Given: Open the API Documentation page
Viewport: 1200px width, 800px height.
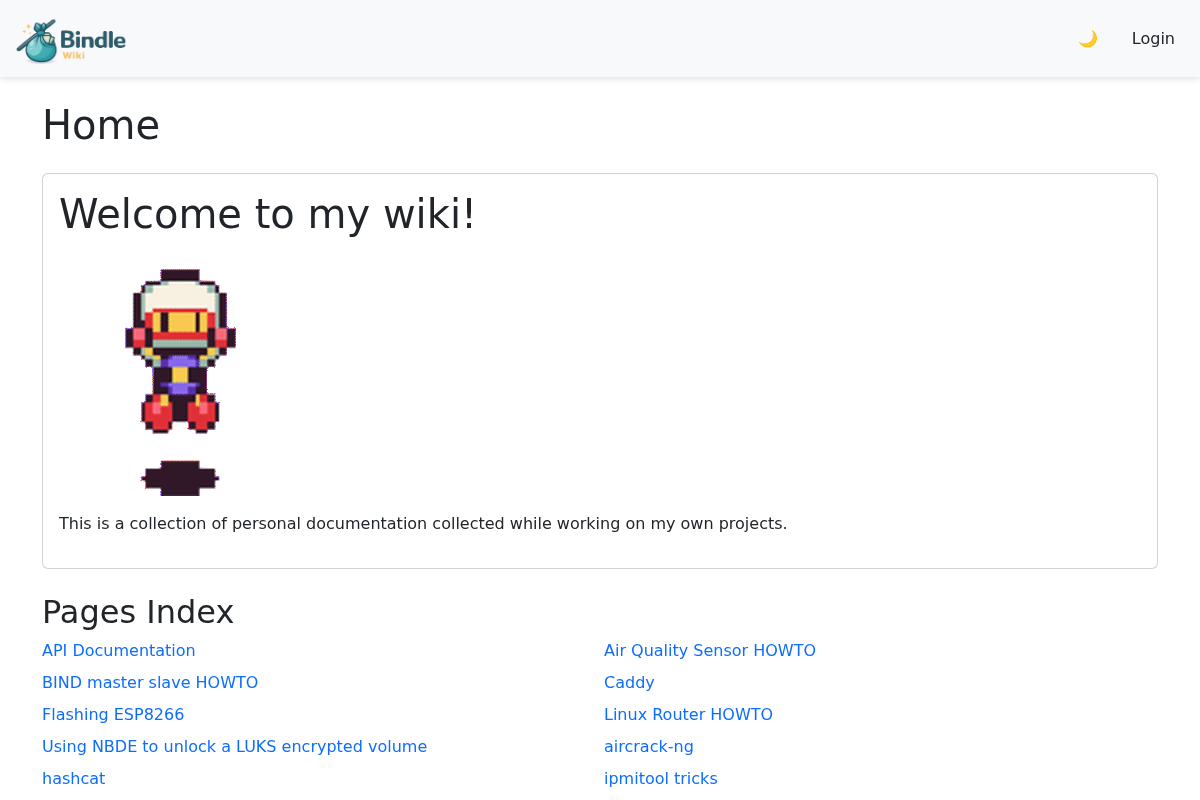Looking at the screenshot, I should [x=119, y=651].
